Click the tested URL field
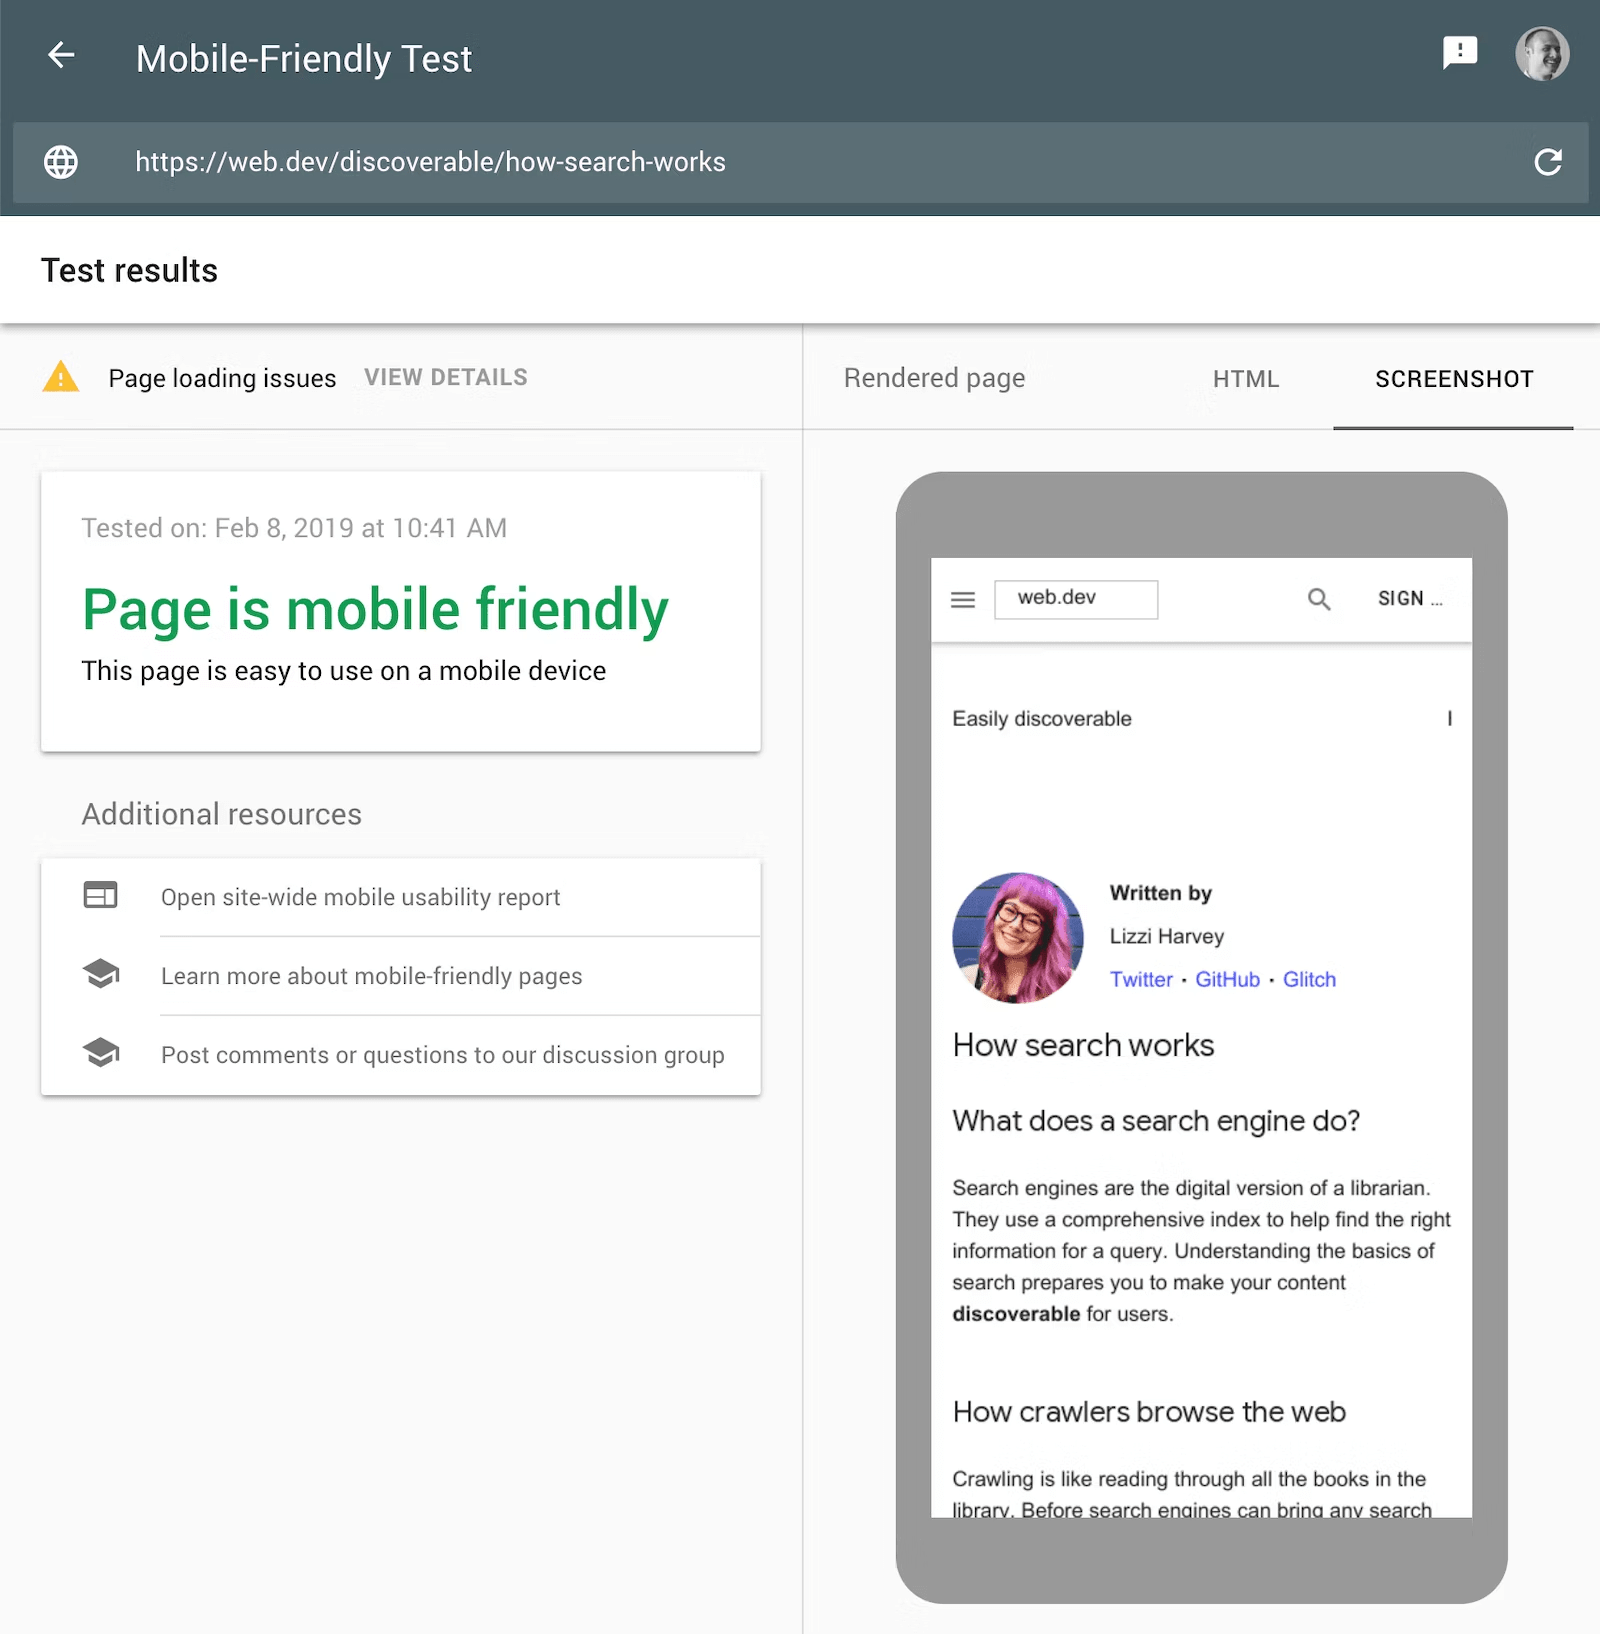 click(x=430, y=162)
